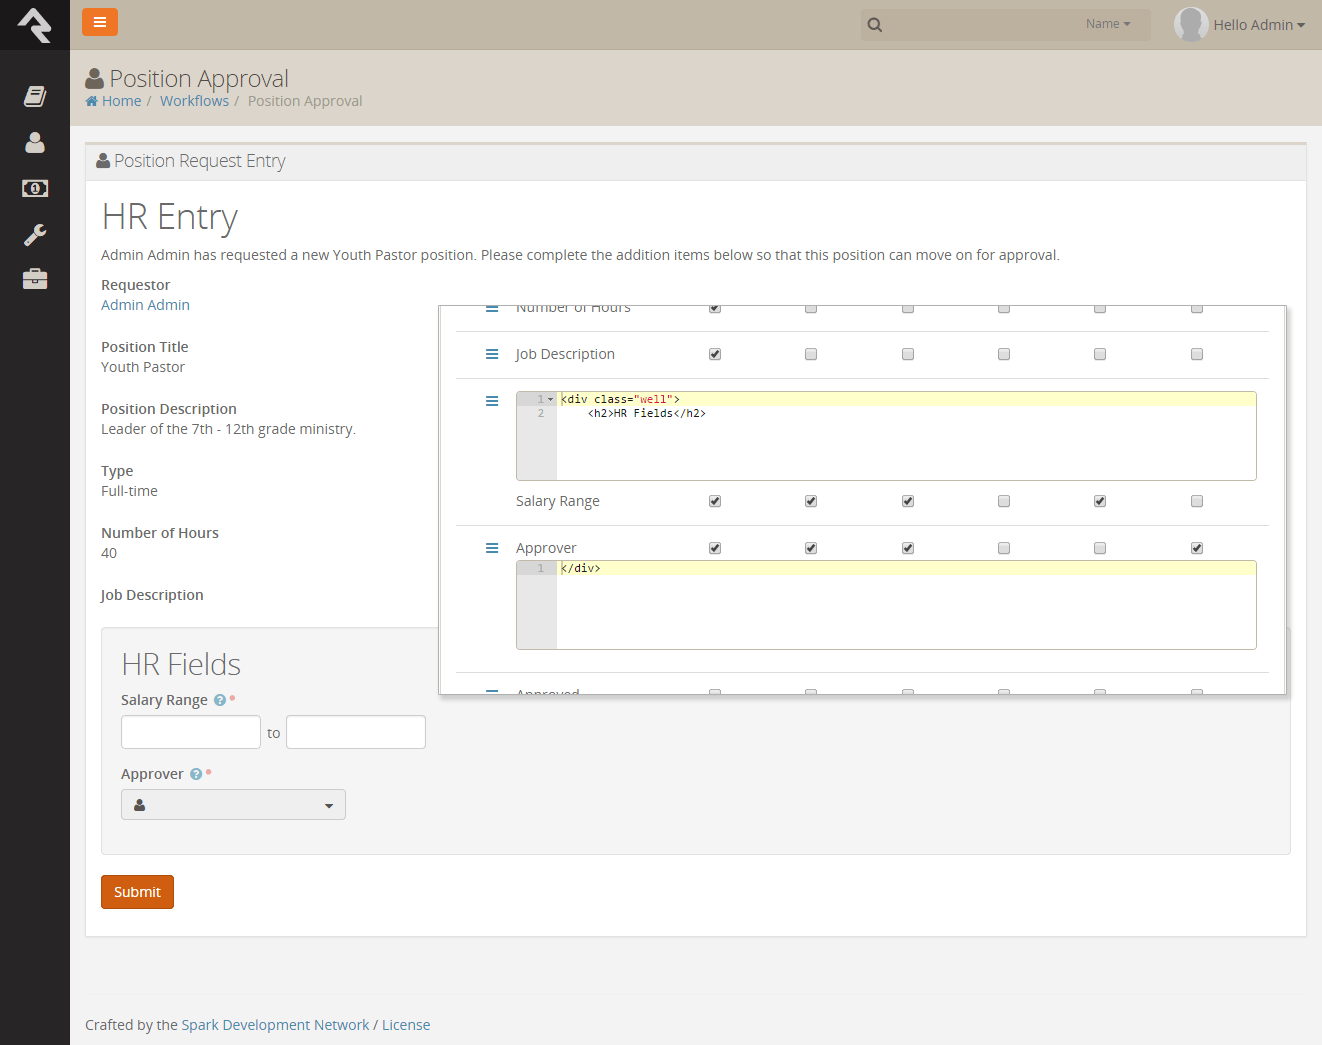Check the last checkbox in Job Description row
Image resolution: width=1322 pixels, height=1045 pixels.
(x=1197, y=354)
